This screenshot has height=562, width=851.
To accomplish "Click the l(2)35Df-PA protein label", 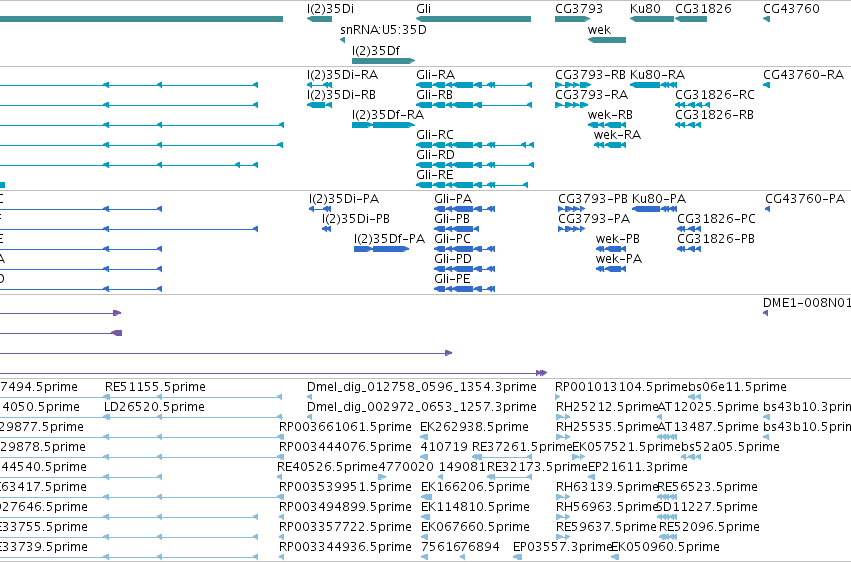I will tap(390, 239).
